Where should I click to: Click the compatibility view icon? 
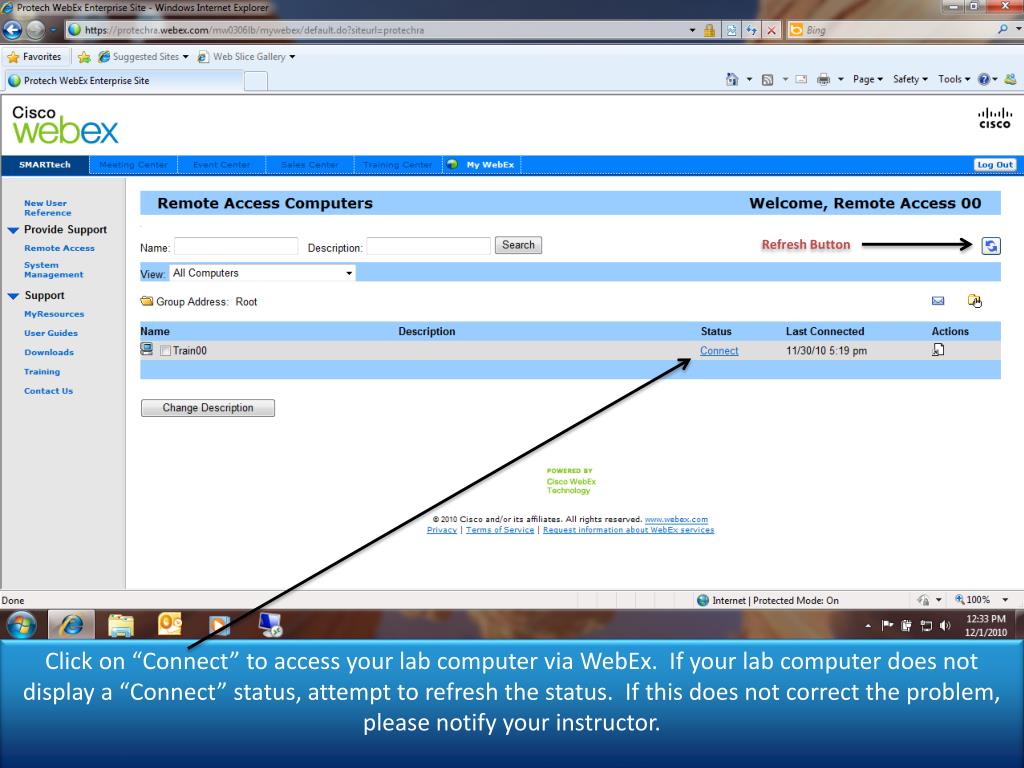[x=731, y=30]
